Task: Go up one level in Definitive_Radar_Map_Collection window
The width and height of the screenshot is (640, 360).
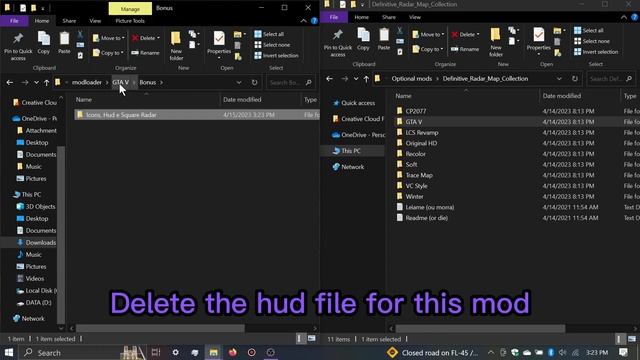Action: pyautogui.click(x=366, y=79)
